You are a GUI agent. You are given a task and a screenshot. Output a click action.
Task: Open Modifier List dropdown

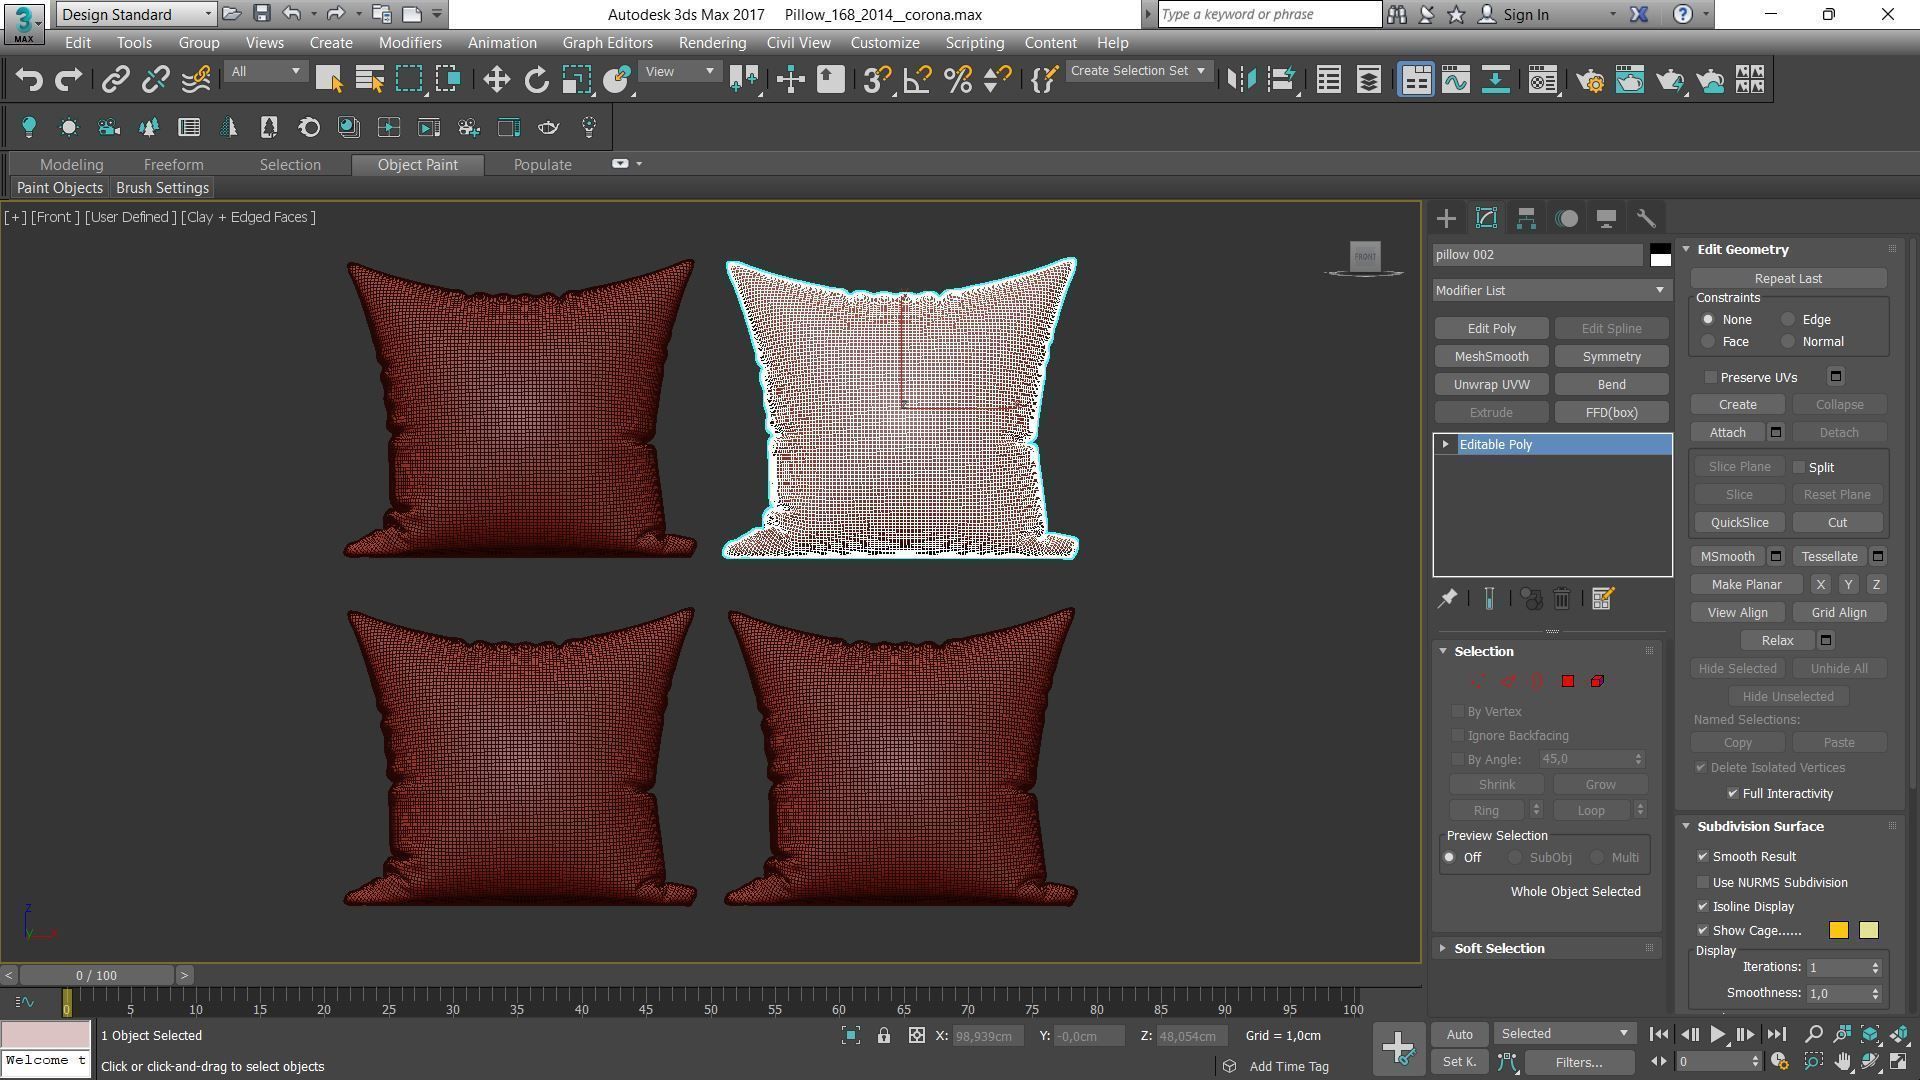pyautogui.click(x=1551, y=290)
